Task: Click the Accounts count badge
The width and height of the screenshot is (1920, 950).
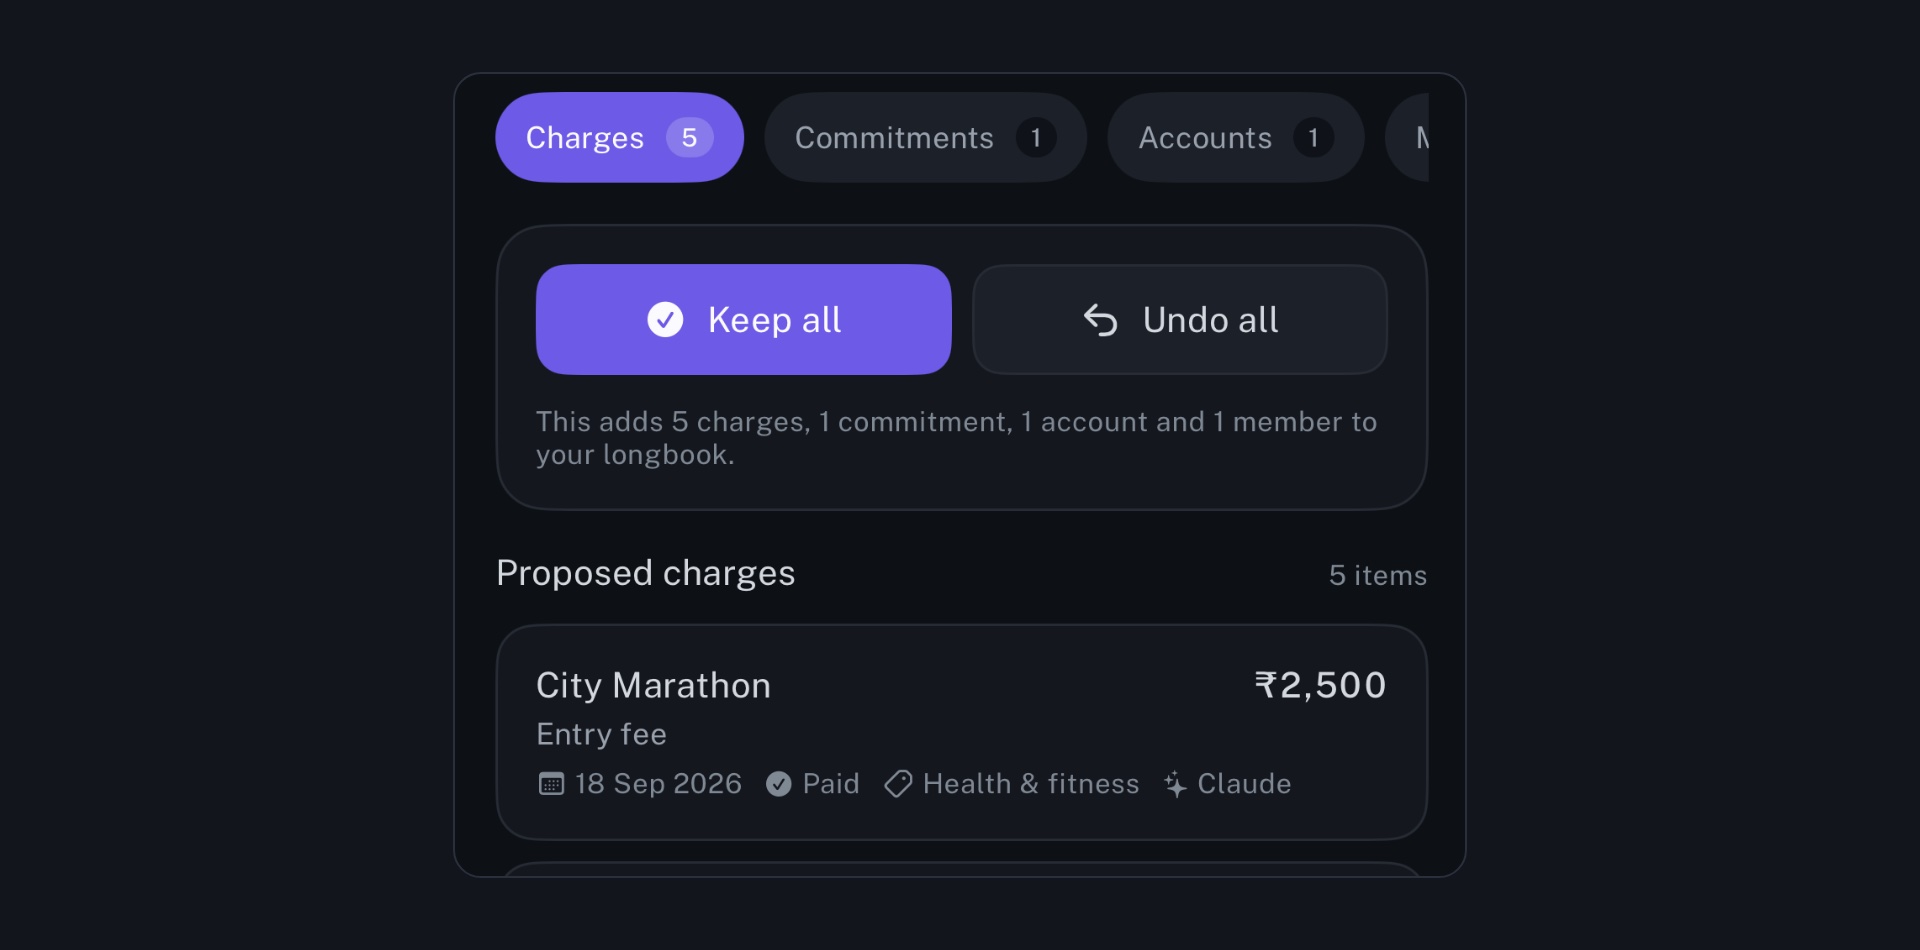Action: pos(1313,138)
